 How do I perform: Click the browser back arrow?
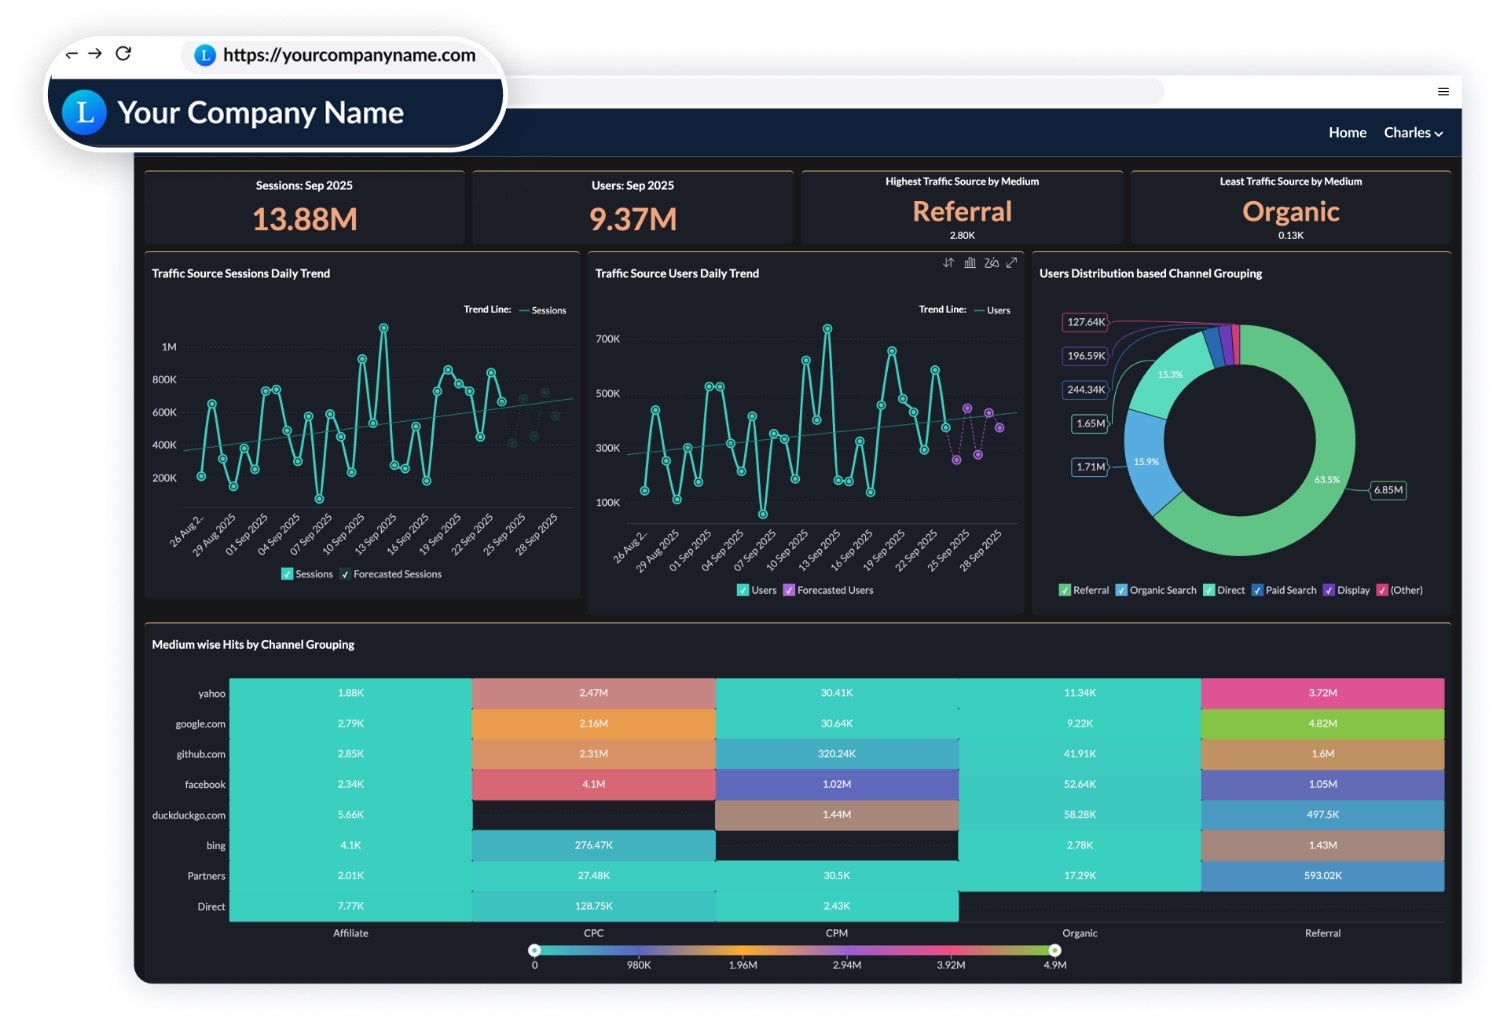[x=70, y=54]
